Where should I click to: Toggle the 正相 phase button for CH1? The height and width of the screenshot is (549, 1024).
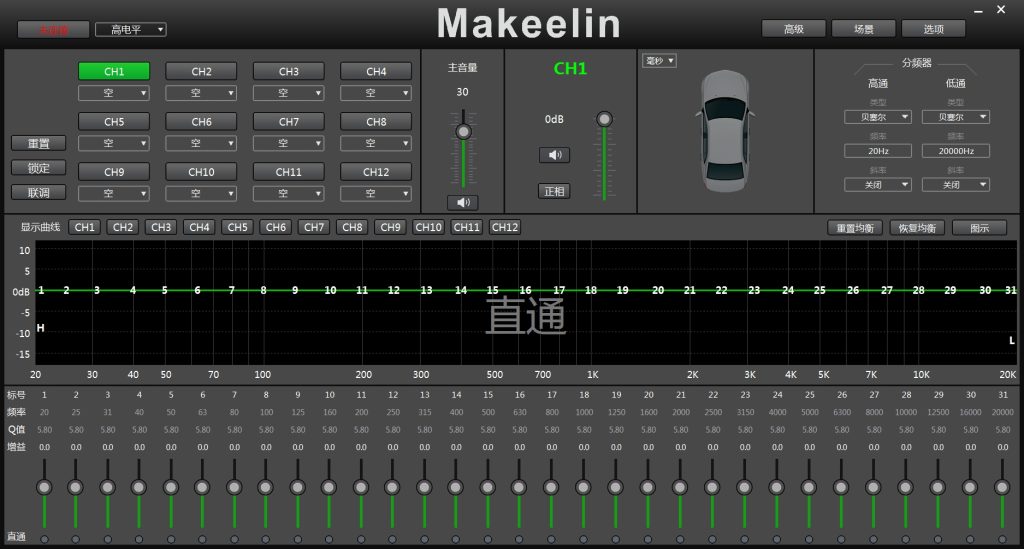(x=554, y=191)
